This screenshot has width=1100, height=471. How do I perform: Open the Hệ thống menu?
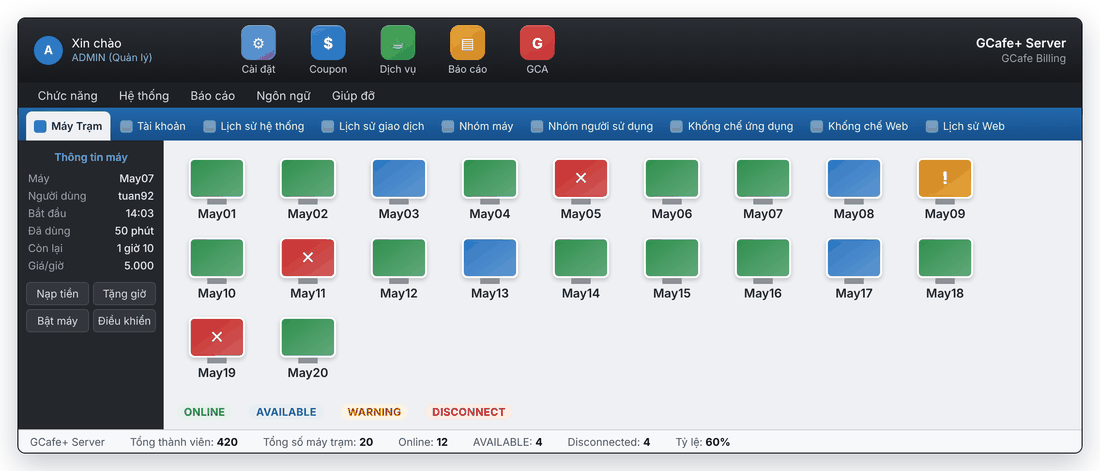tap(144, 95)
